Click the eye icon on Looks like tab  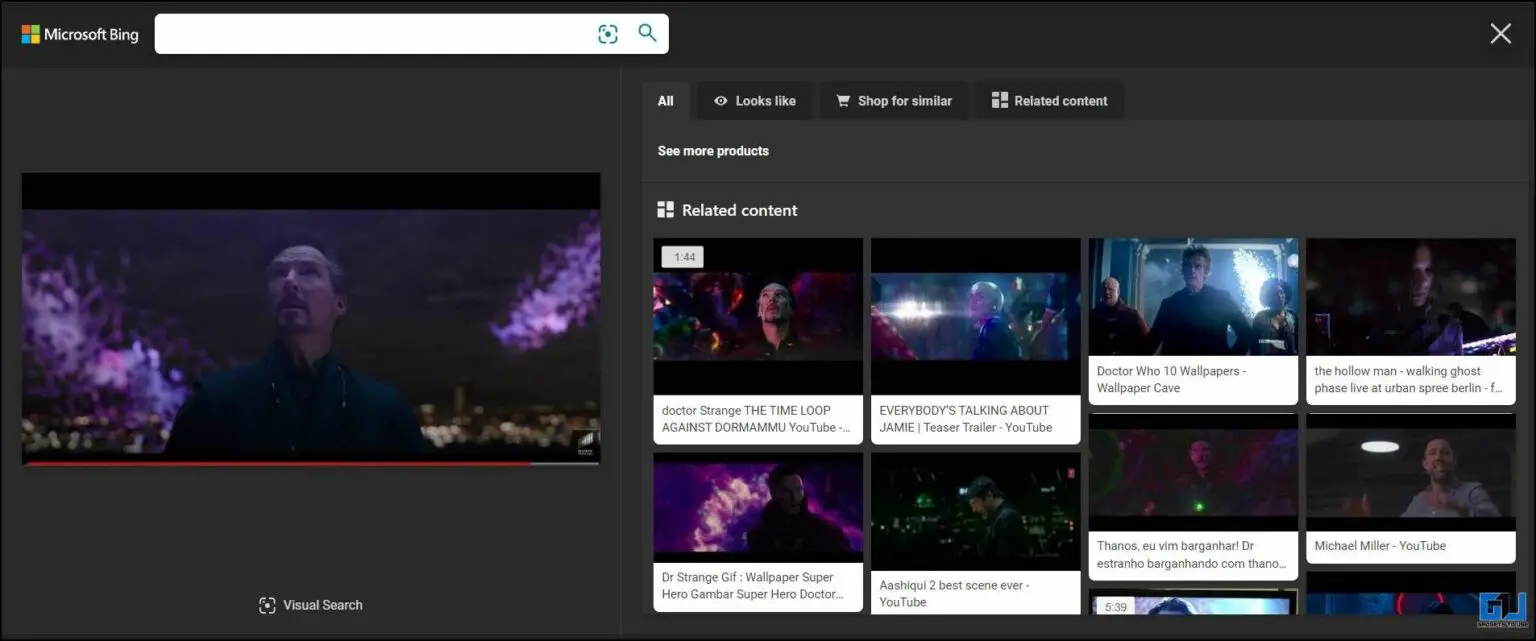coord(721,100)
